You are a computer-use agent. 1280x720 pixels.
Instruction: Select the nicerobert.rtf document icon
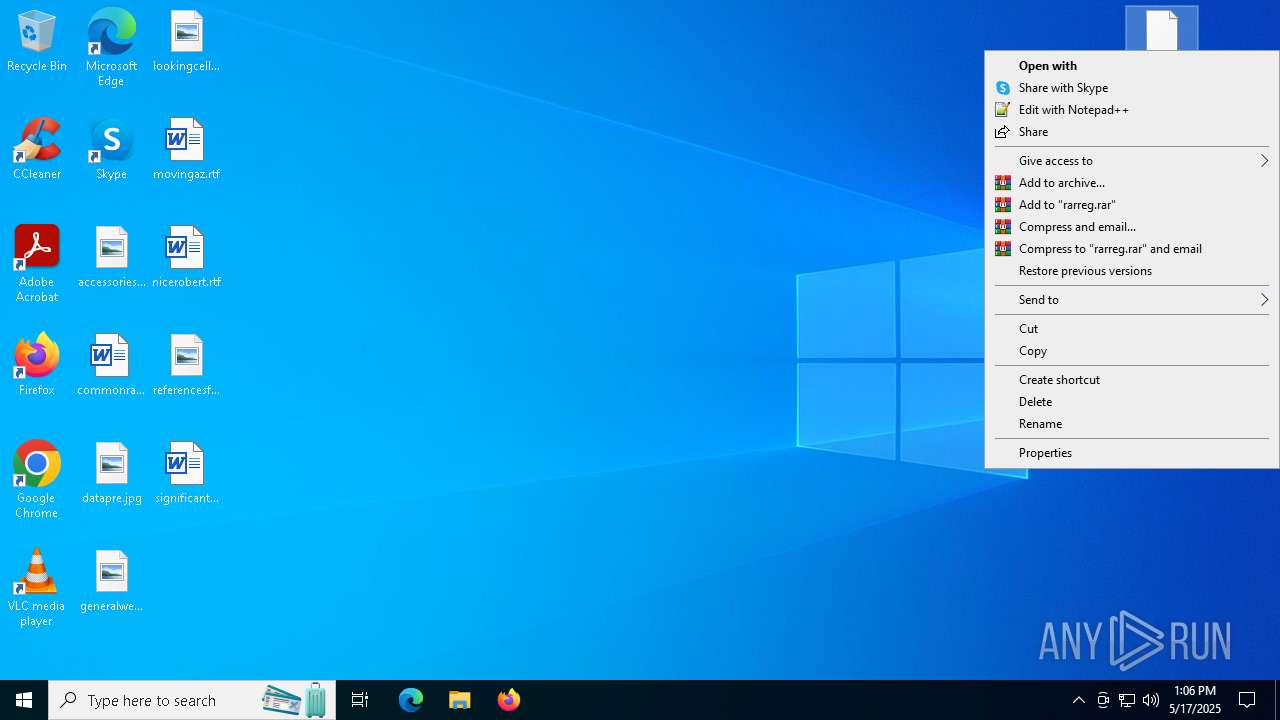pos(186,258)
